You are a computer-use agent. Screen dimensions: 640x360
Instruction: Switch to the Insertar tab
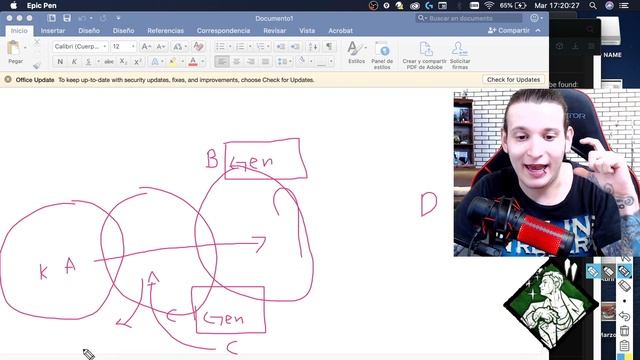53,31
